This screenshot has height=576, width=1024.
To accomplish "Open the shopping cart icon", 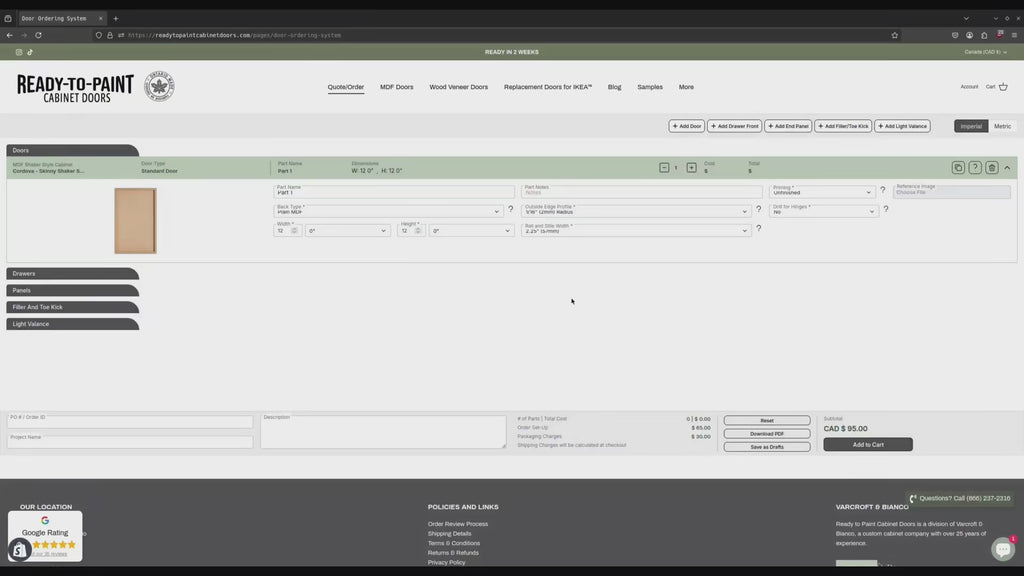I will (1003, 87).
